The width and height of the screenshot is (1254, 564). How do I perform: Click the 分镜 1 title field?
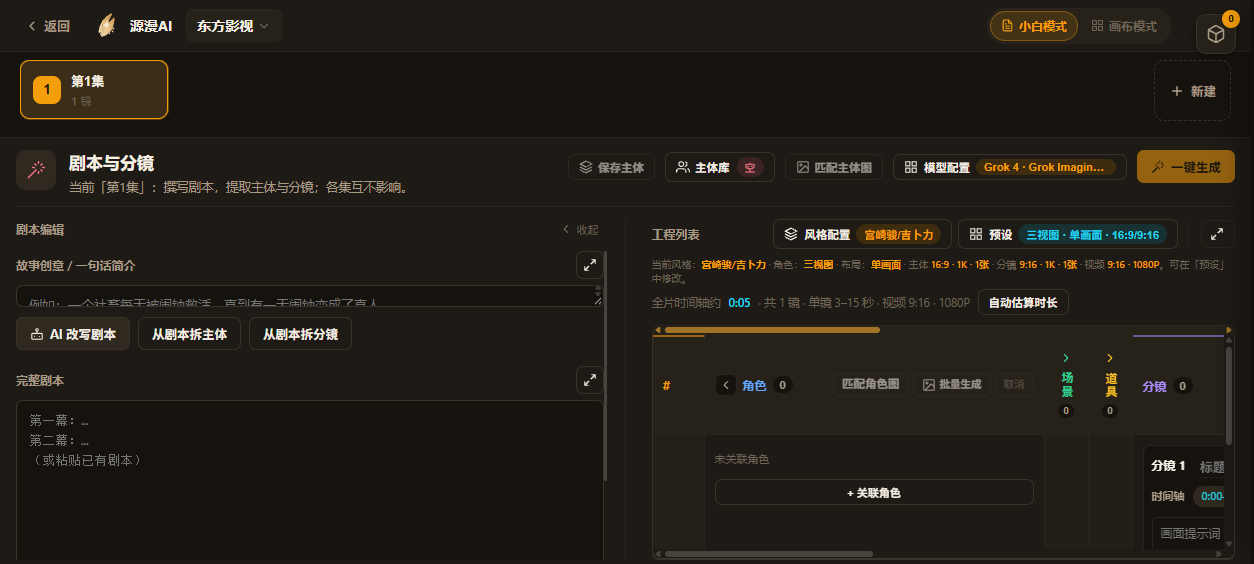1212,466
